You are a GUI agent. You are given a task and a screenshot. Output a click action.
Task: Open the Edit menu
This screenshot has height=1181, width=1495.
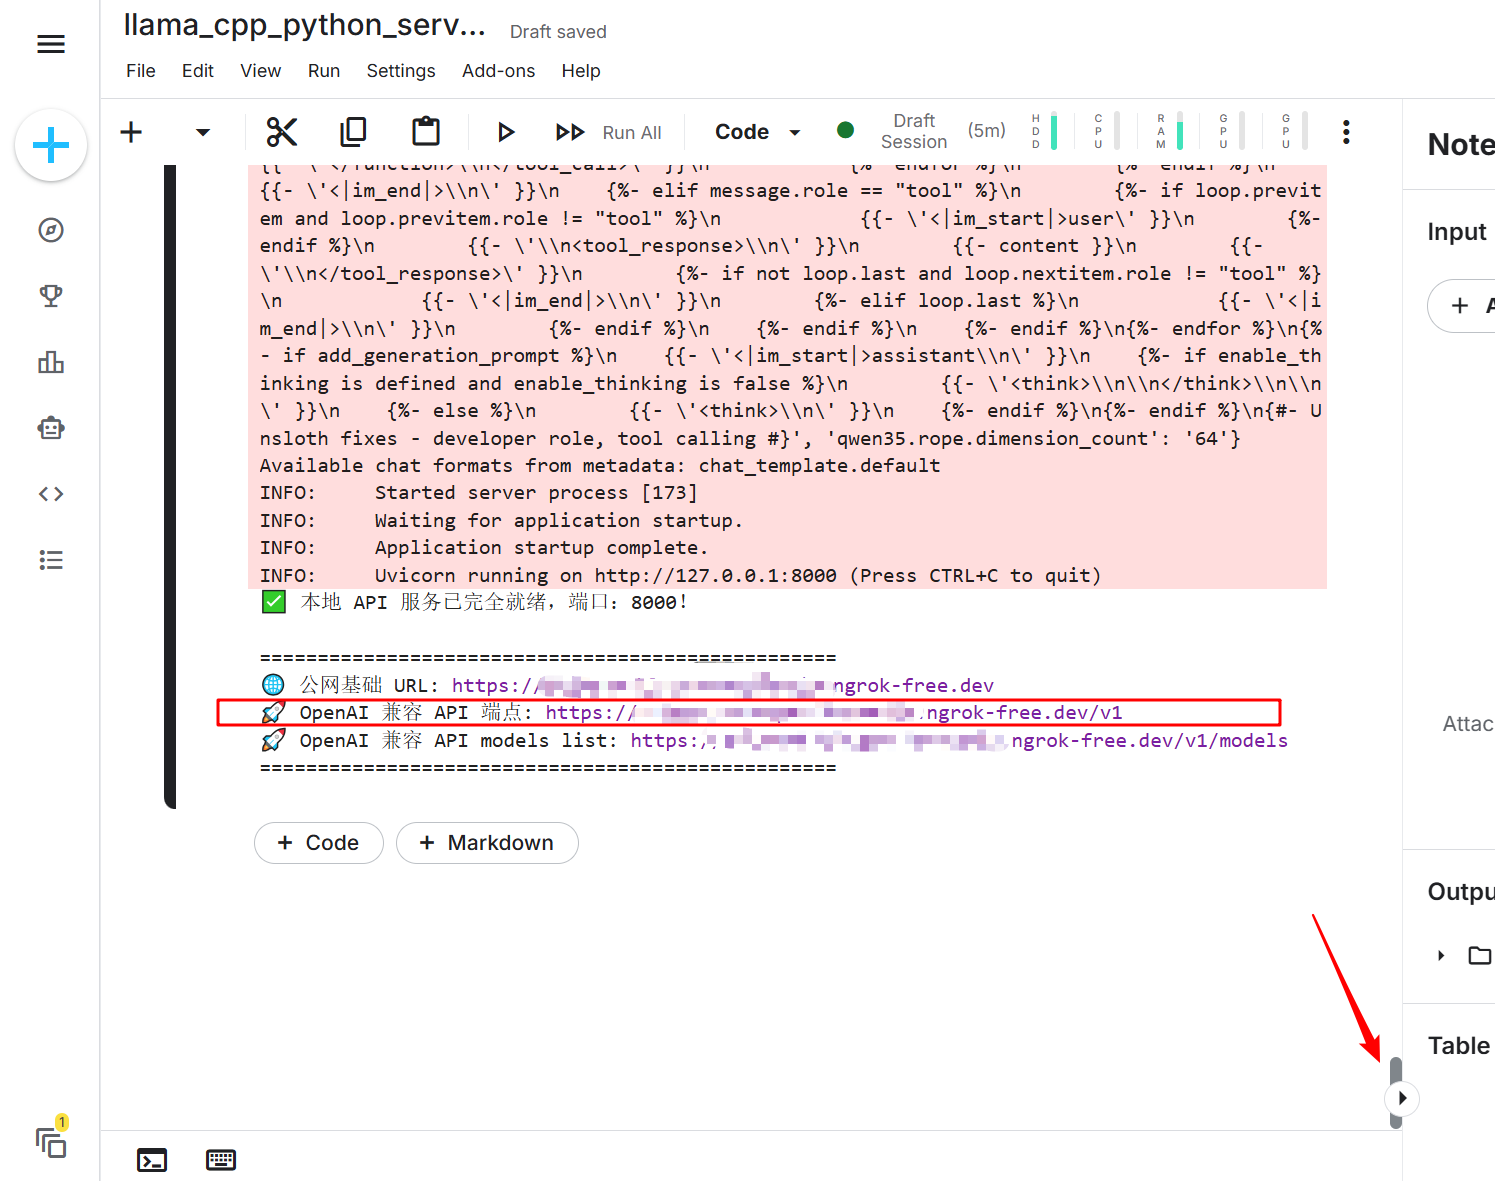click(198, 71)
